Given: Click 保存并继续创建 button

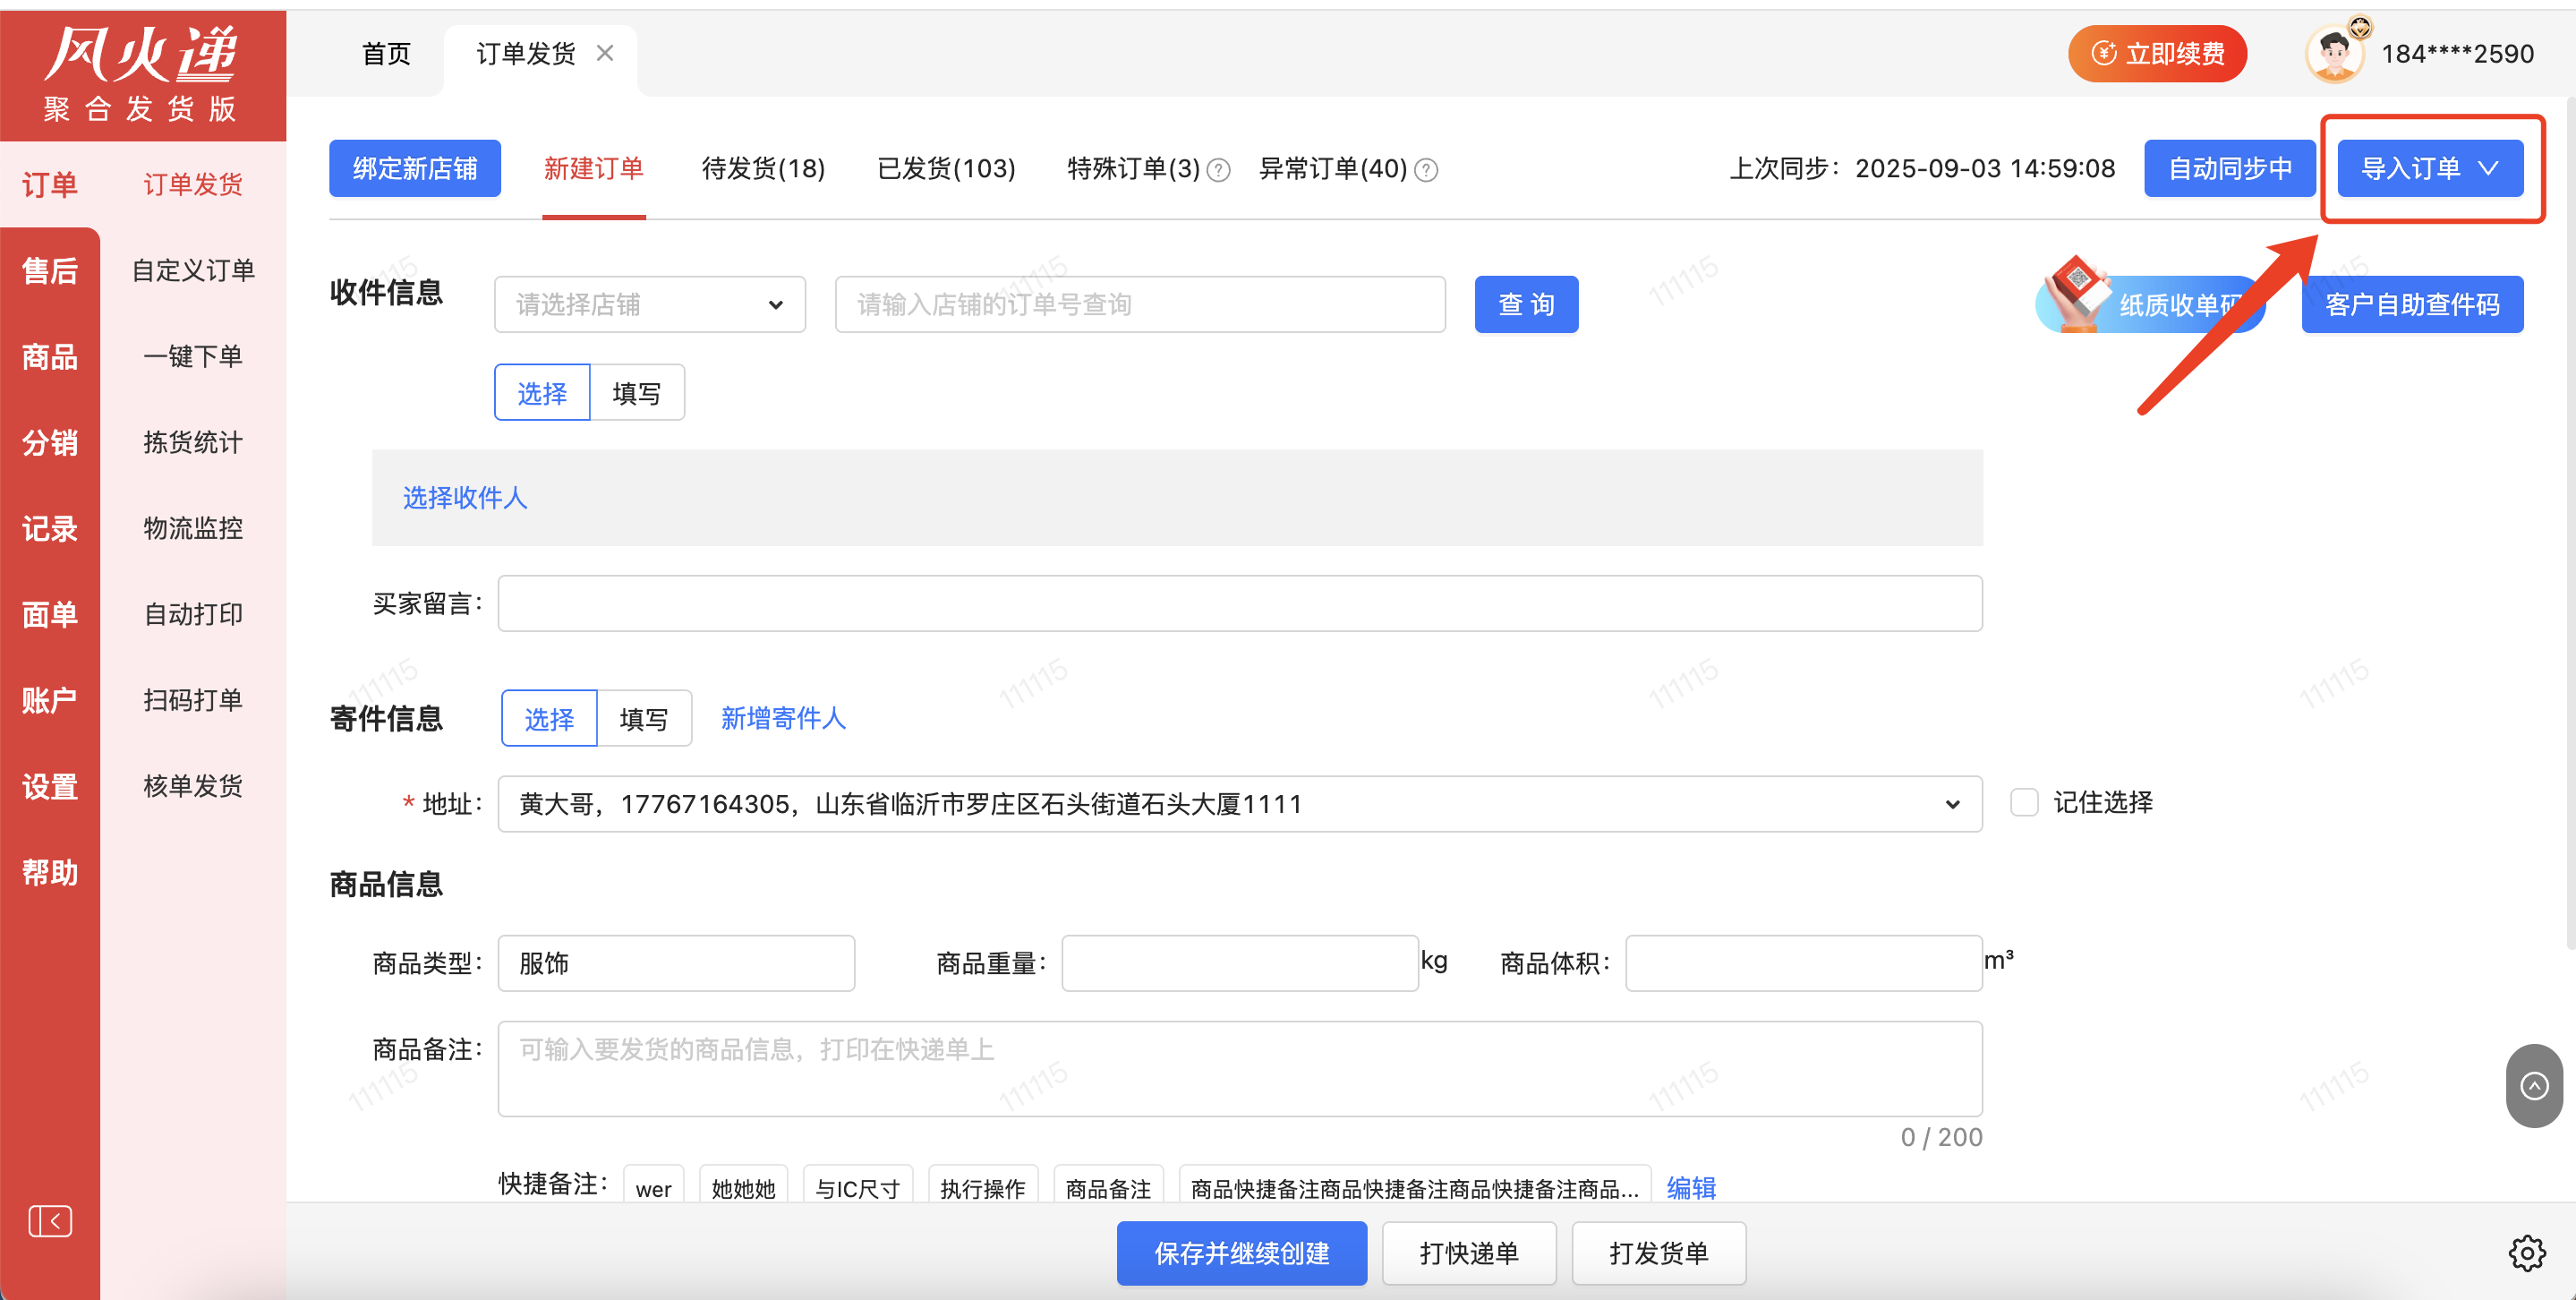Looking at the screenshot, I should pyautogui.click(x=1242, y=1253).
